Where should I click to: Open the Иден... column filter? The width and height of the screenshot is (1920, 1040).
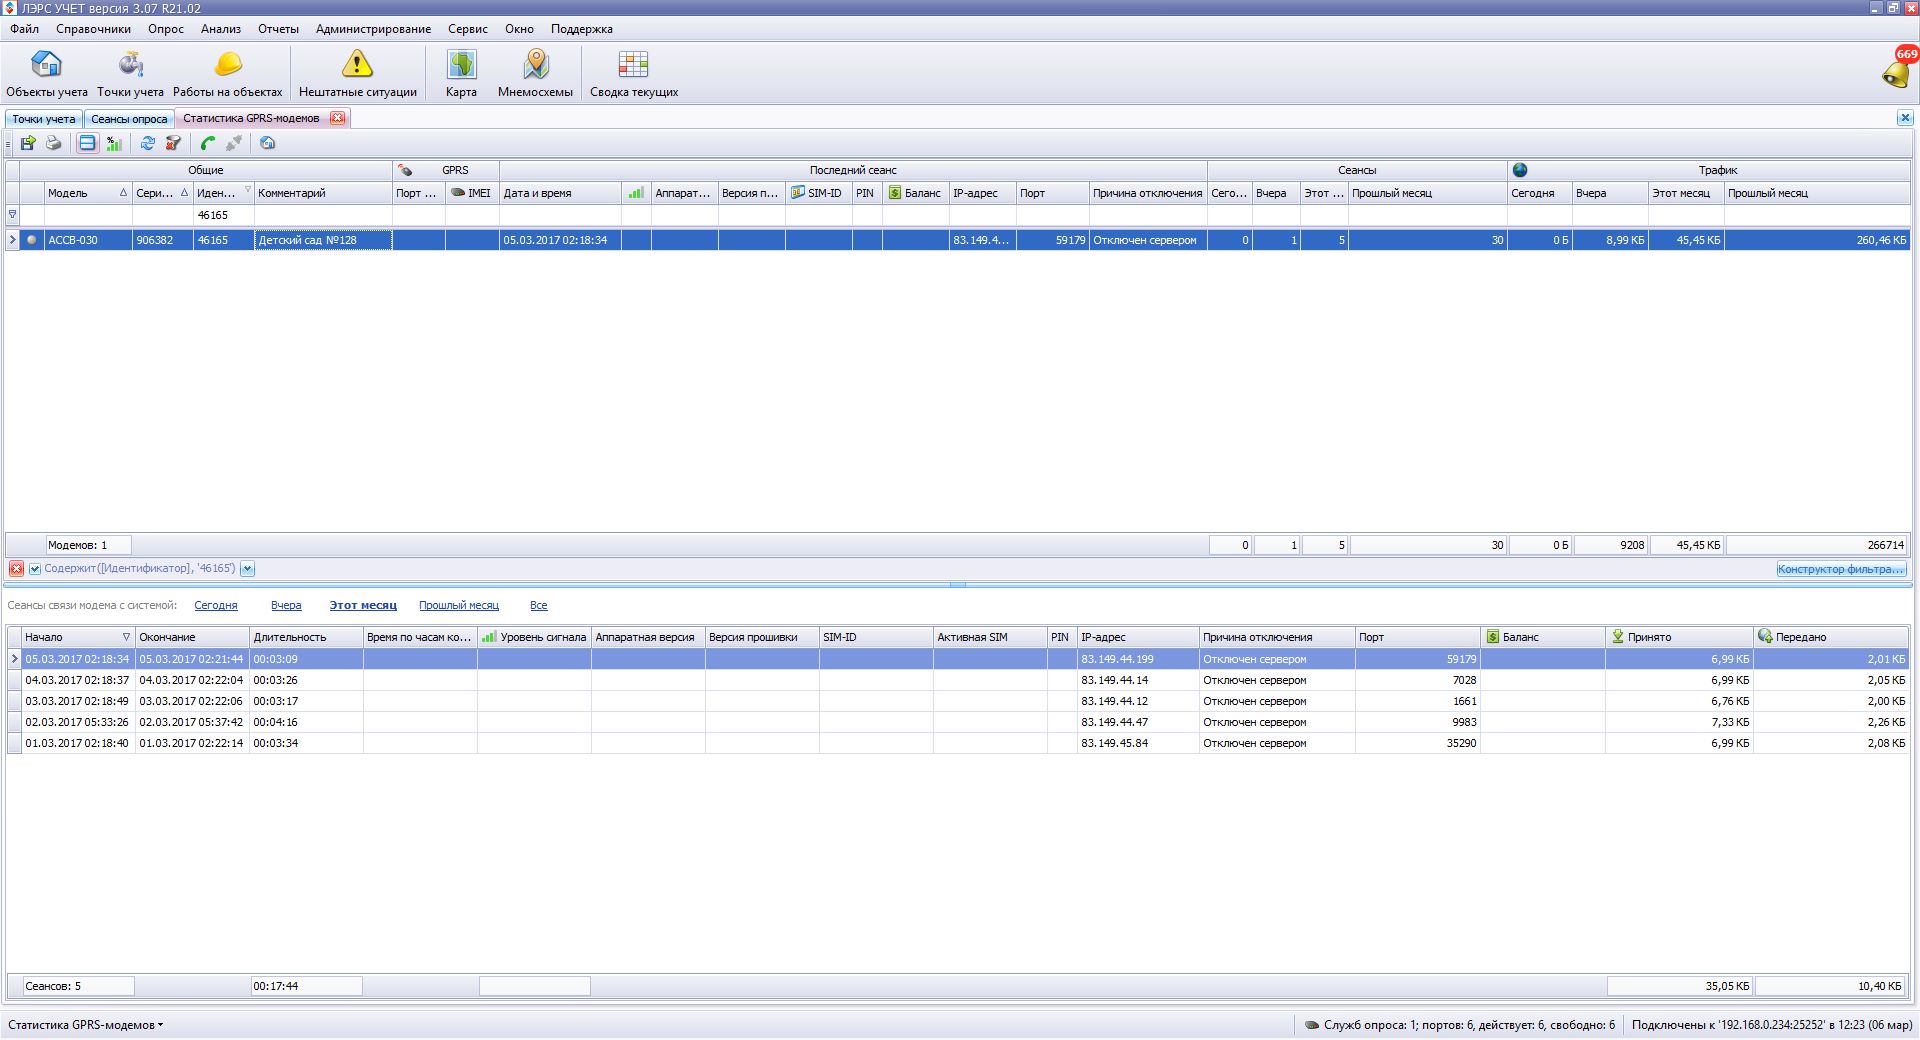click(248, 189)
